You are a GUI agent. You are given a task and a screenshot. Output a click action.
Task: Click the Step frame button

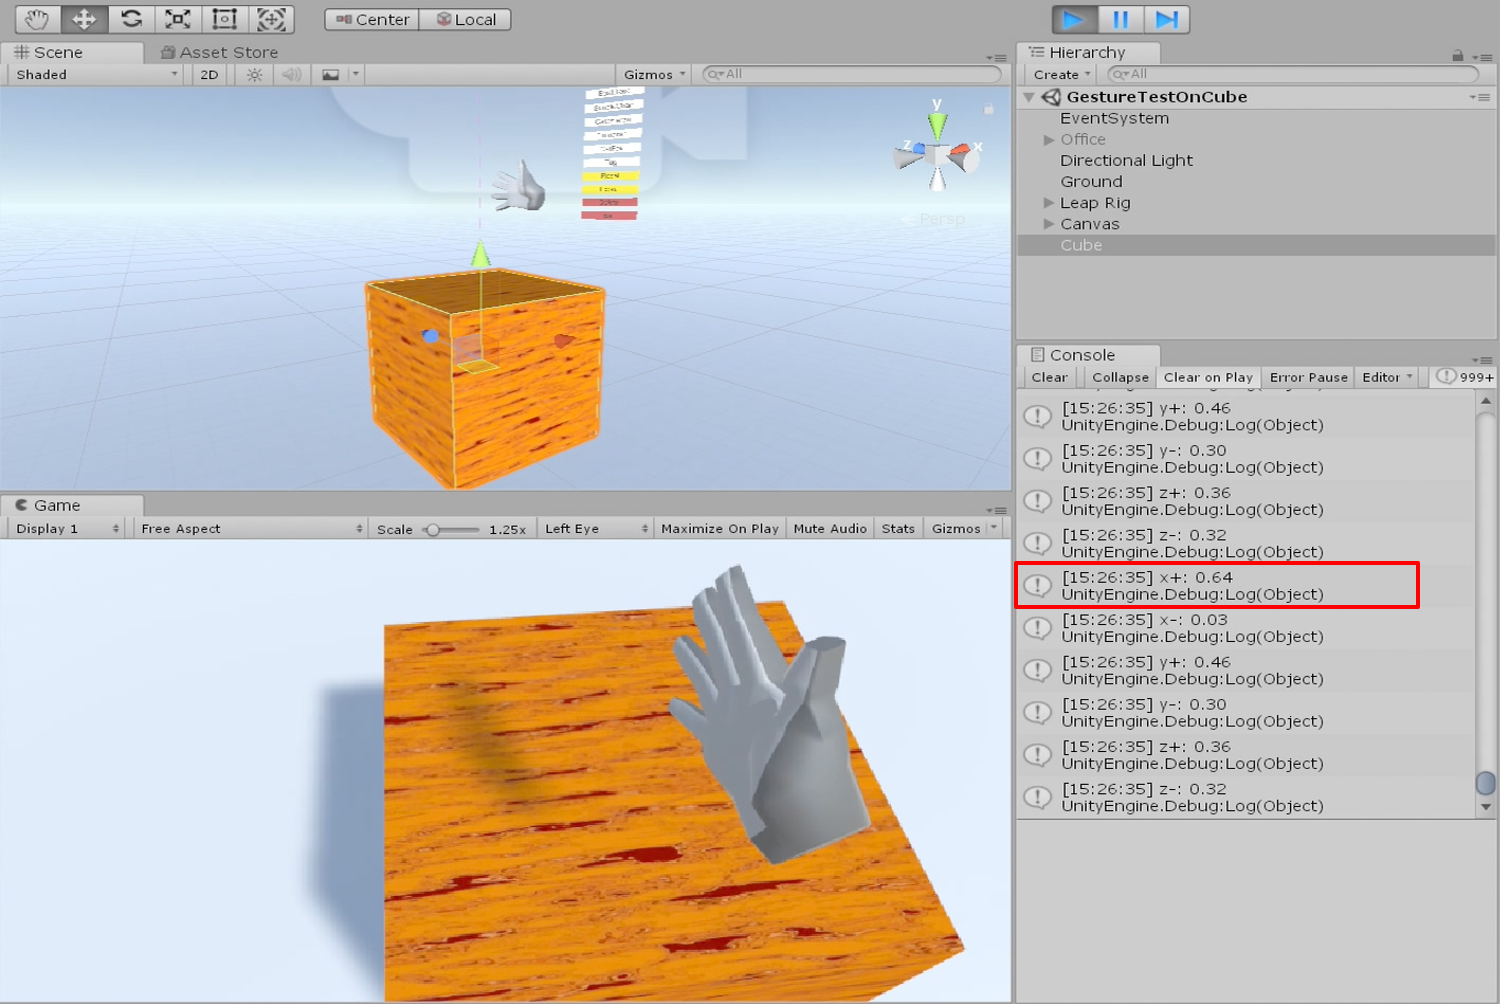point(1166,20)
